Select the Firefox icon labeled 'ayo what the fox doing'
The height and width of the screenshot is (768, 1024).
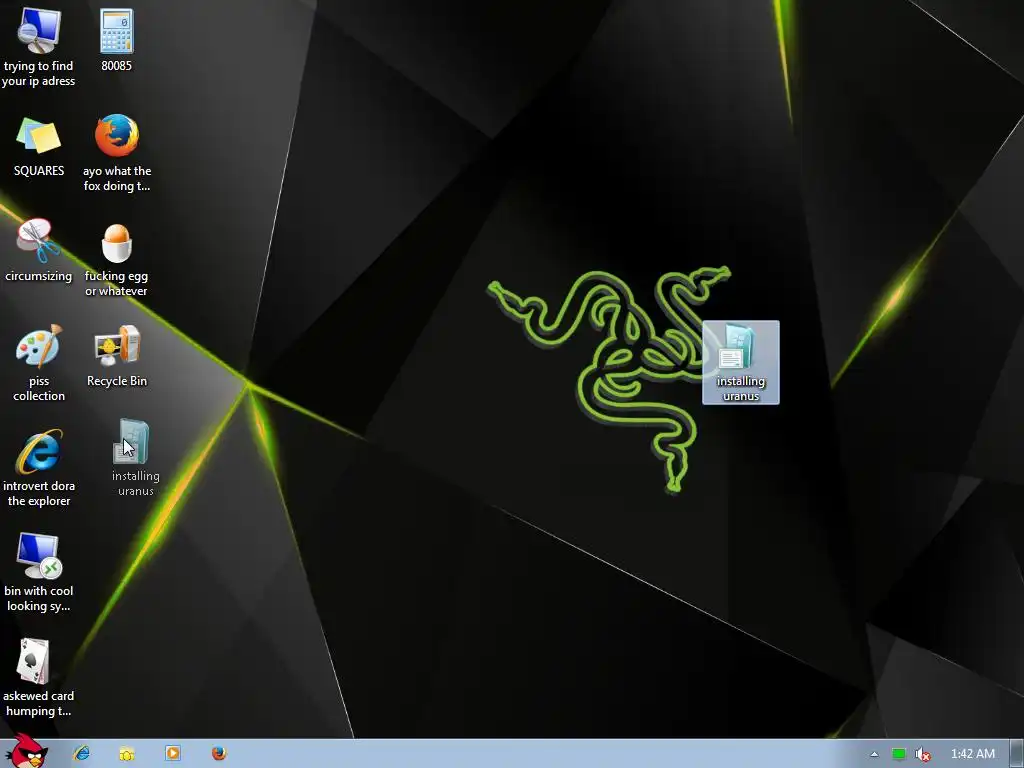(x=117, y=152)
